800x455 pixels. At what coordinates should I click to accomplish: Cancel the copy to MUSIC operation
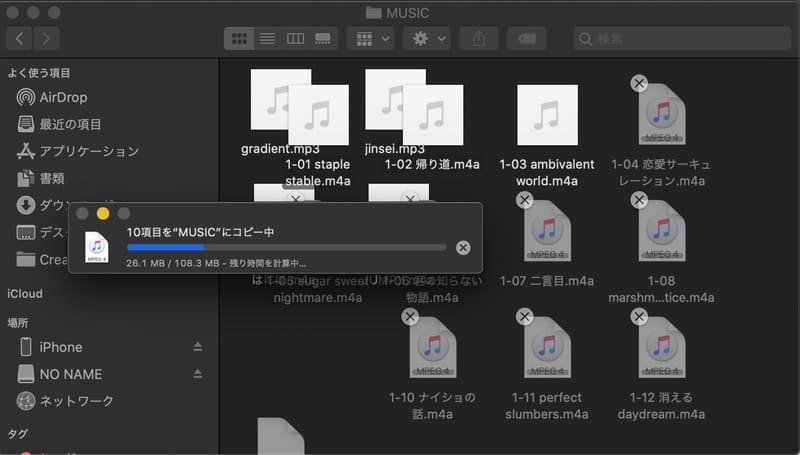(x=462, y=247)
